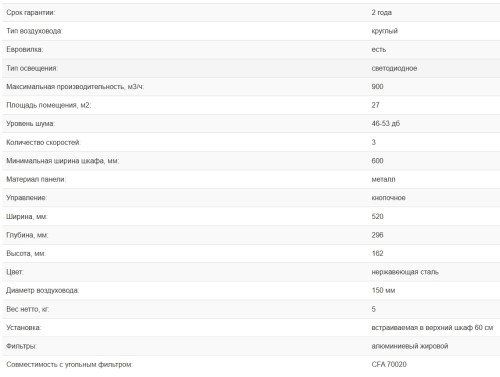Image resolution: width=500 pixels, height=377 pixels.
Task: Click the 'Количество скоростей' label
Action: click(x=43, y=142)
